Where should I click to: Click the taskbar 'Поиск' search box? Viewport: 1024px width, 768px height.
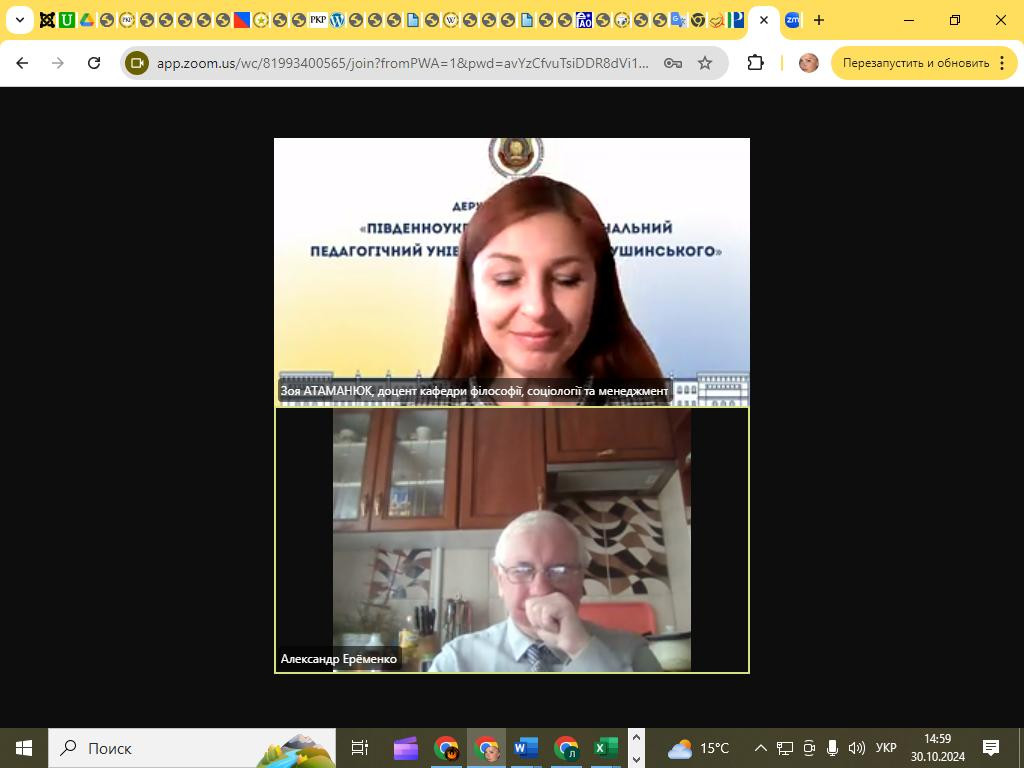coord(192,748)
